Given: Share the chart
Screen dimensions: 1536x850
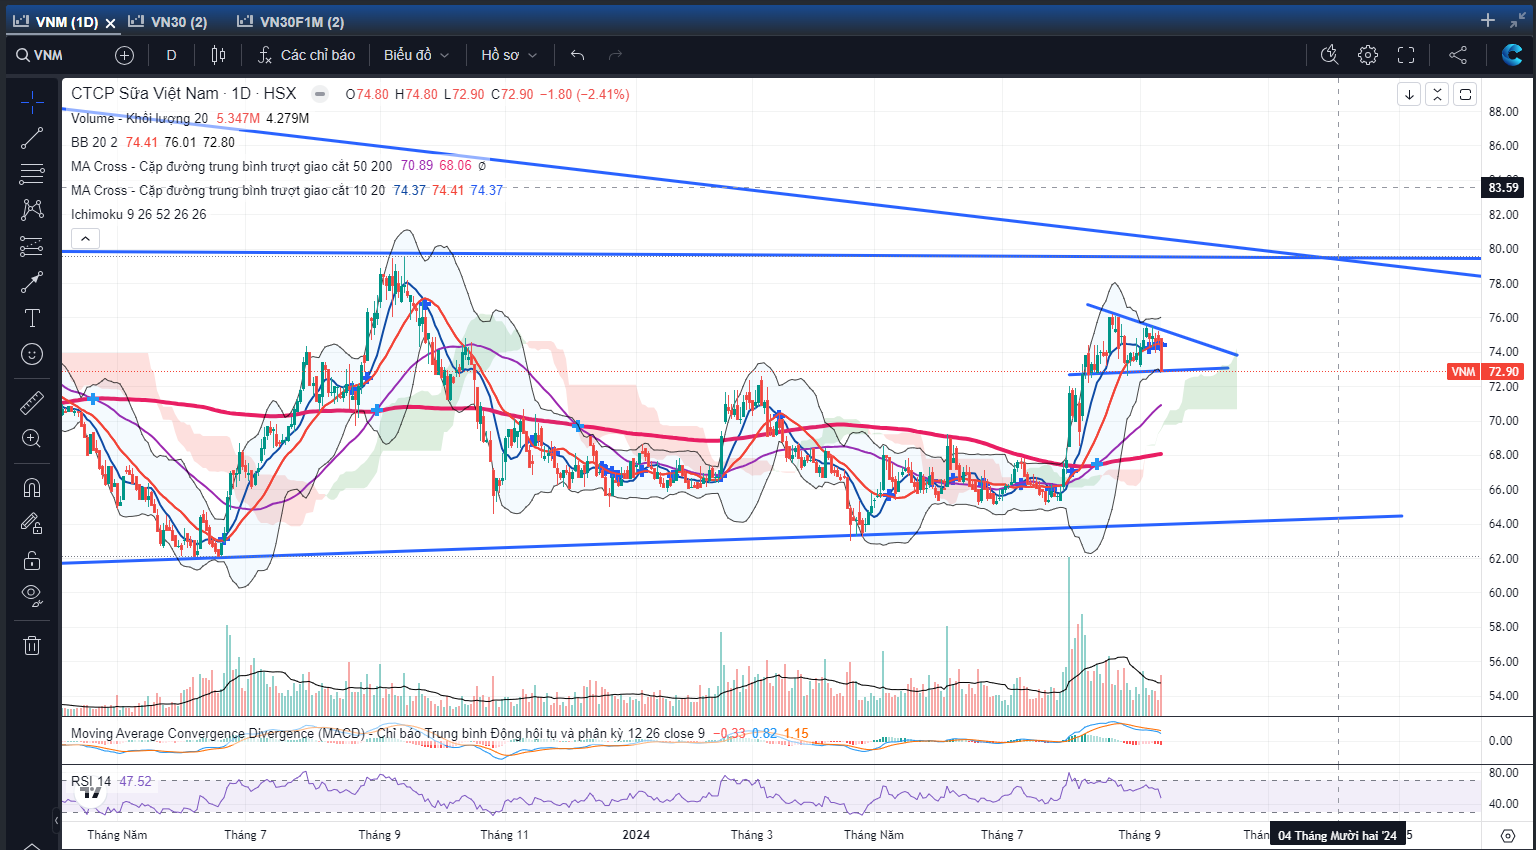Looking at the screenshot, I should point(1458,55).
